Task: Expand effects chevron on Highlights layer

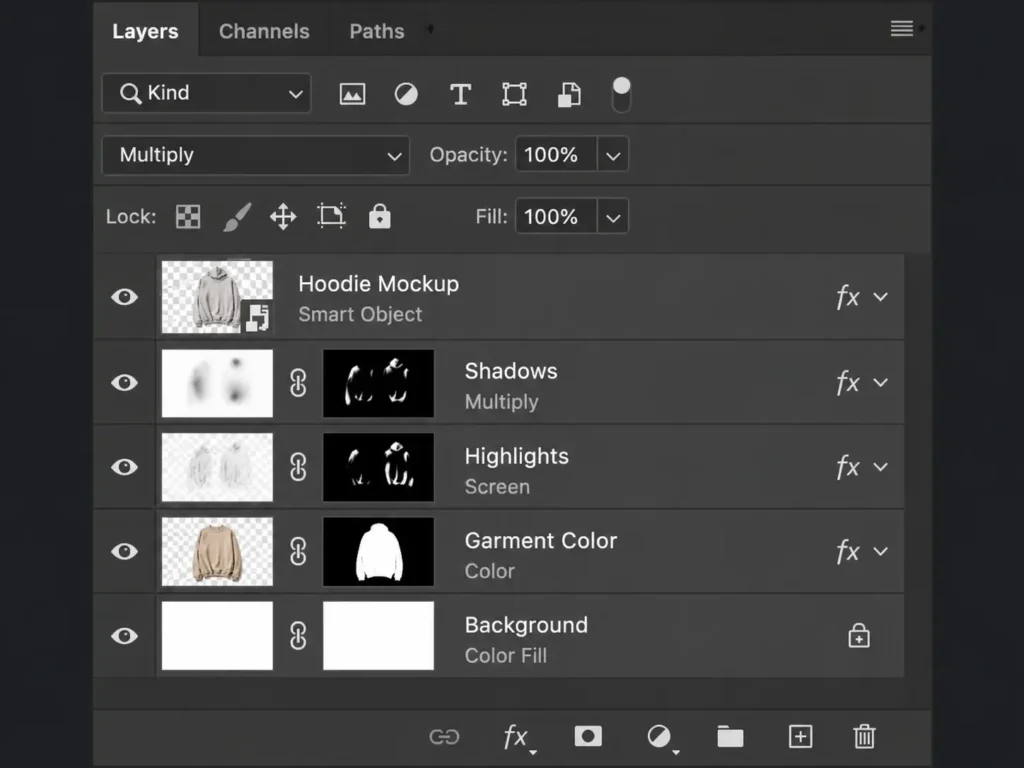Action: click(x=880, y=468)
